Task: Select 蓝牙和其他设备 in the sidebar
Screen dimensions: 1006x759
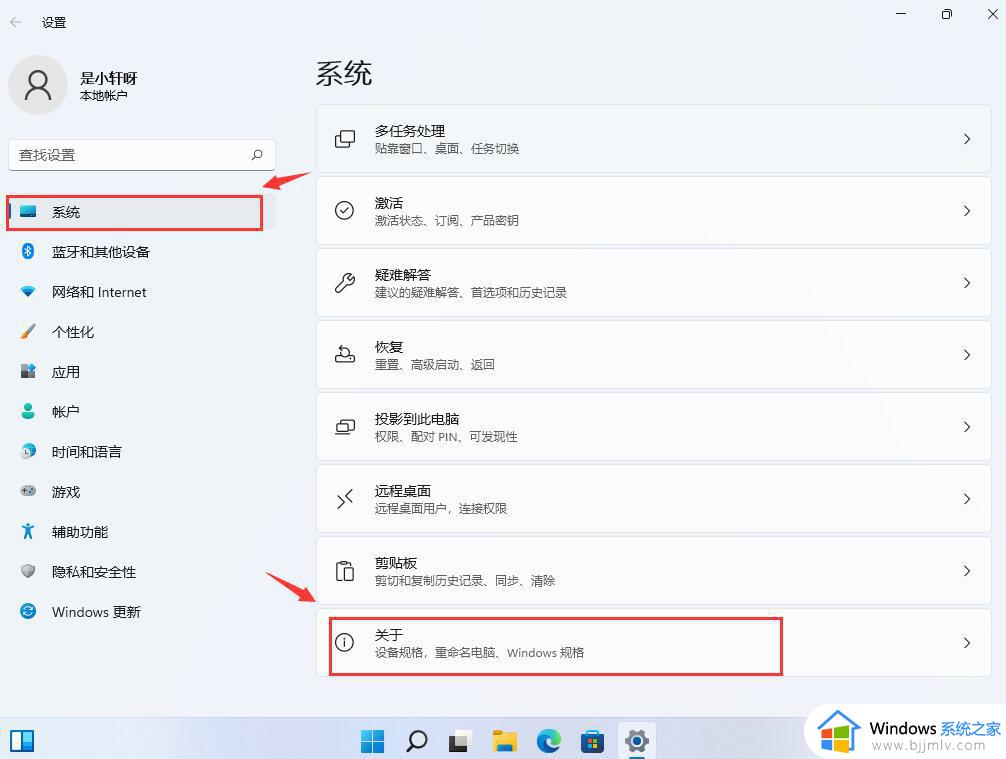Action: [x=141, y=252]
